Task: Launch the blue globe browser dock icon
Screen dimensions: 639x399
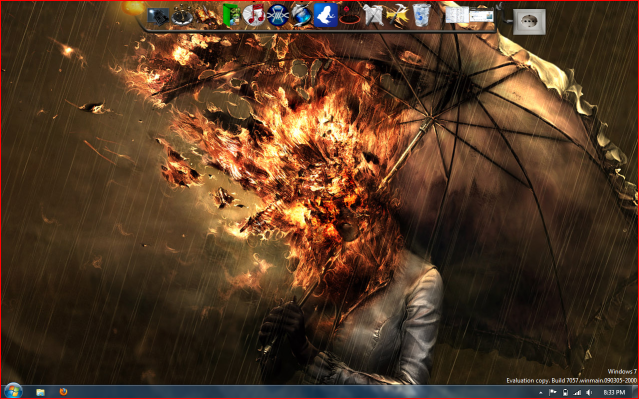Action: [x=301, y=15]
